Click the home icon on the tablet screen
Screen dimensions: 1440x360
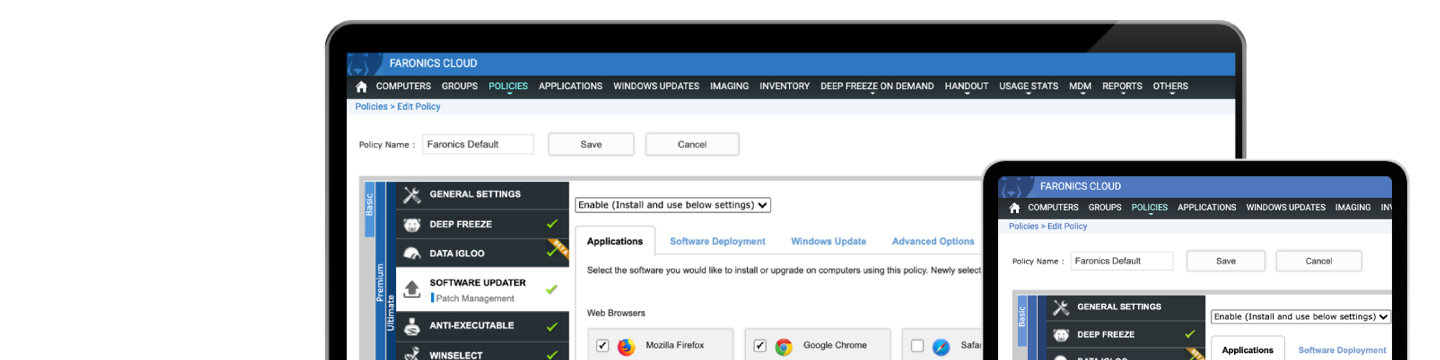tap(1015, 208)
